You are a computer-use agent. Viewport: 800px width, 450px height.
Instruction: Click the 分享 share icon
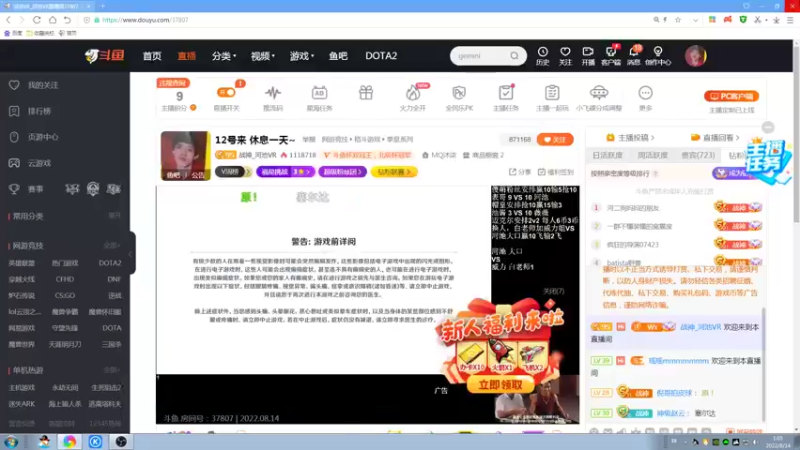point(520,172)
